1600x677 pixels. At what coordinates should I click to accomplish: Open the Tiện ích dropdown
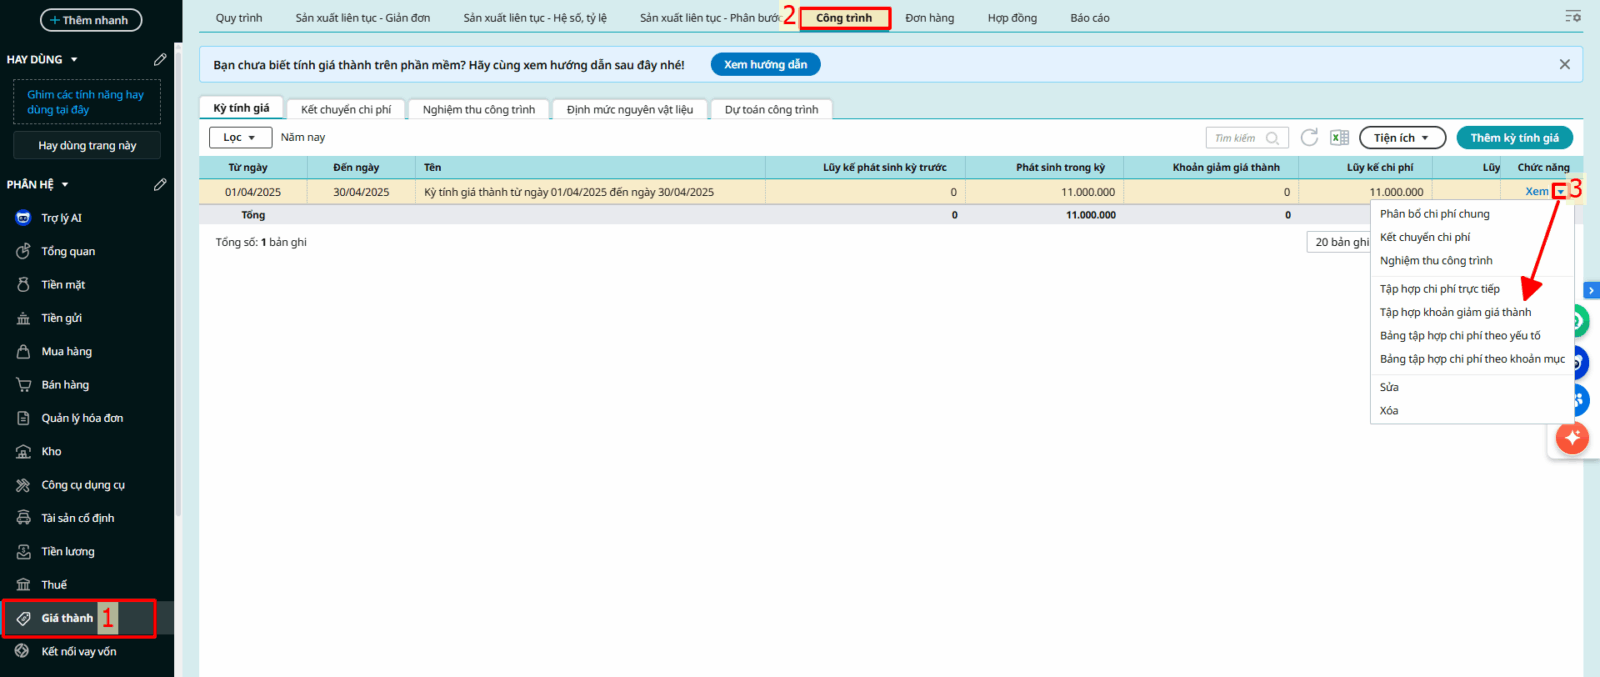tap(1402, 138)
